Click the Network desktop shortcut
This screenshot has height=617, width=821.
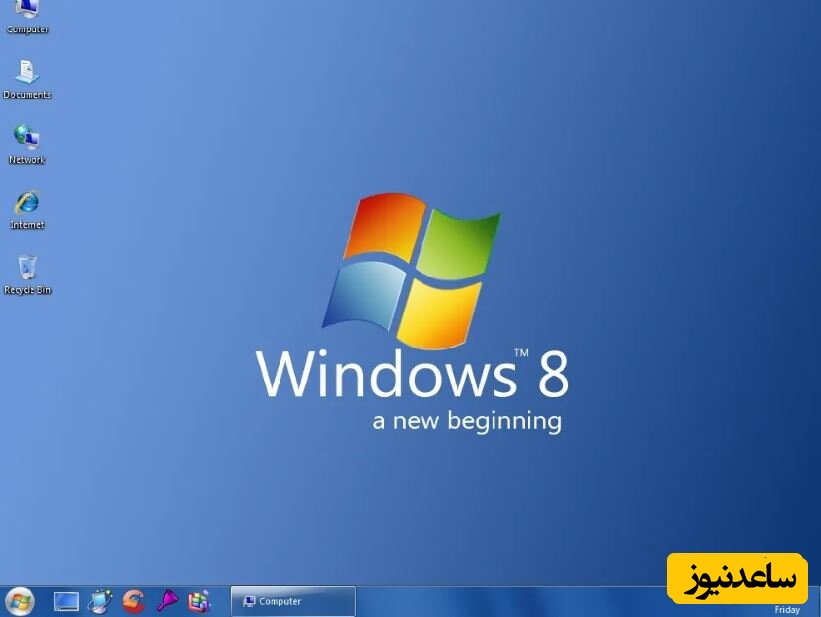[x=27, y=140]
